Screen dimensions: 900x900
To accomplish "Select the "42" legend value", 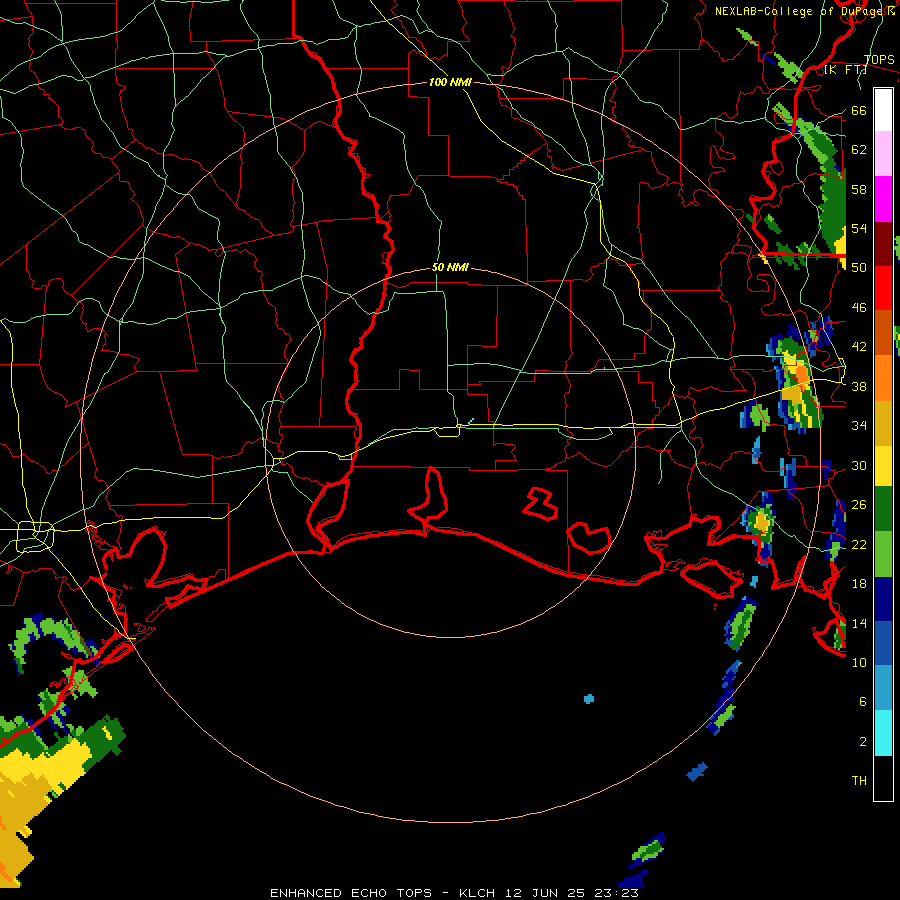I will point(859,346).
